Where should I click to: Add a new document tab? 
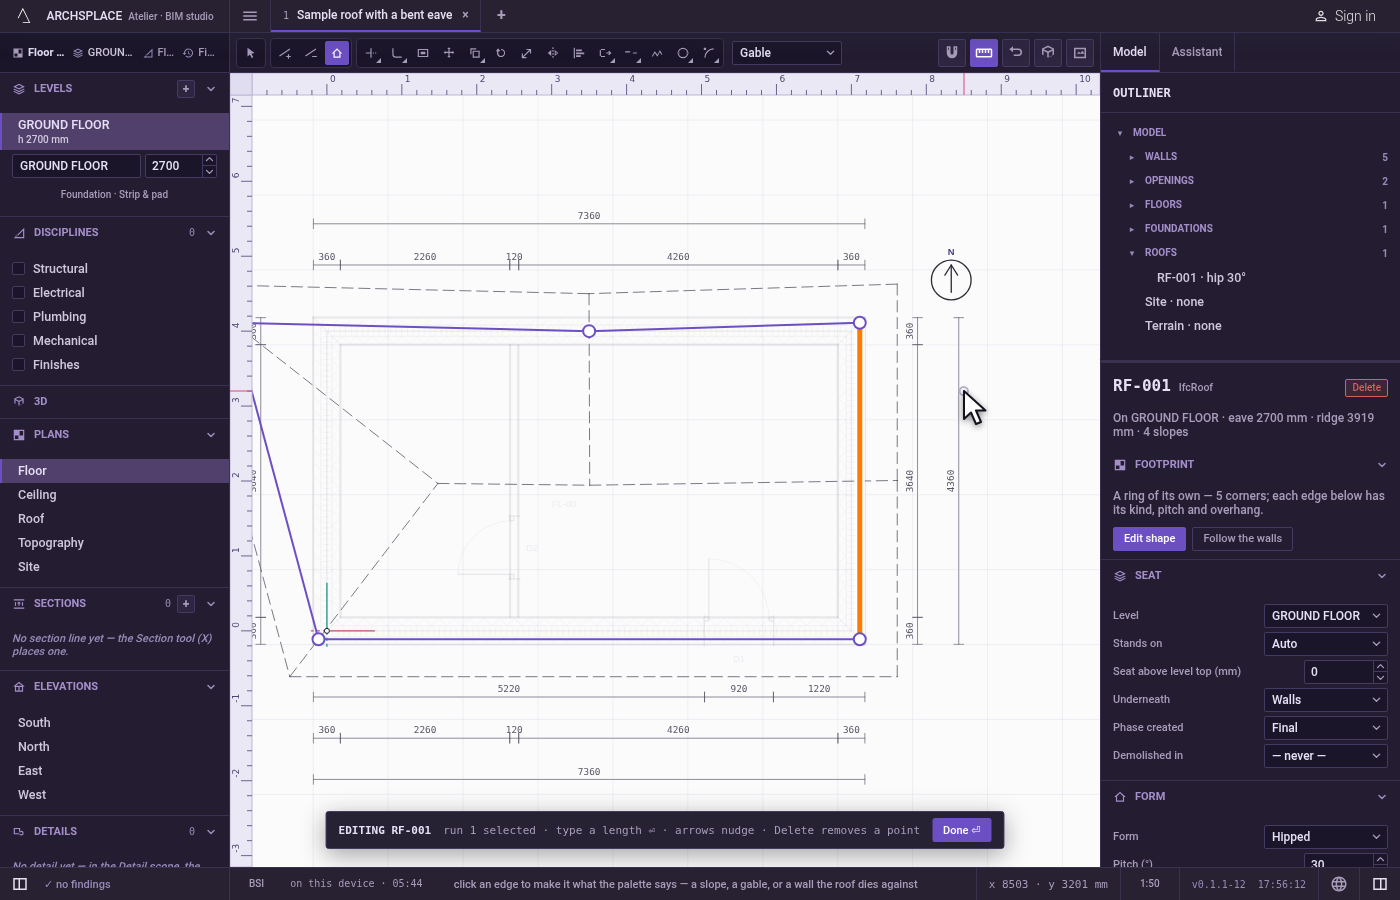tap(501, 15)
